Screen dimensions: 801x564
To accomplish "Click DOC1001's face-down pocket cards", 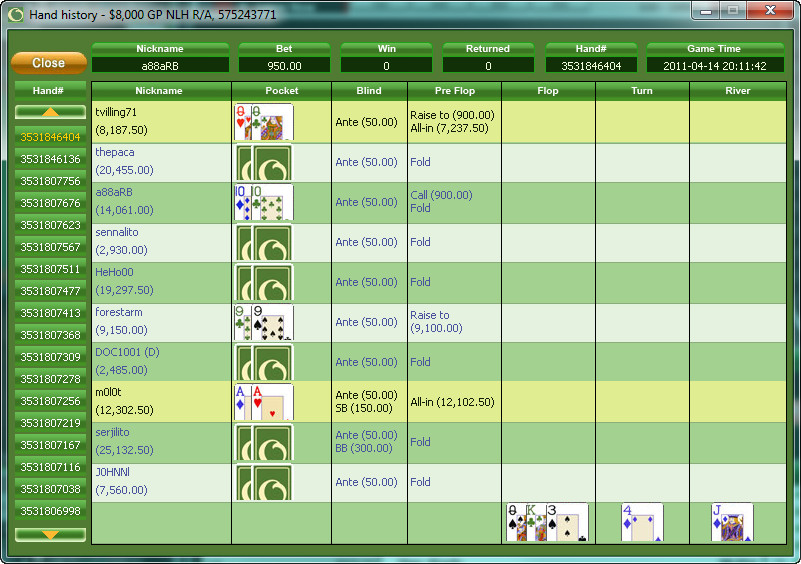I will [x=264, y=362].
